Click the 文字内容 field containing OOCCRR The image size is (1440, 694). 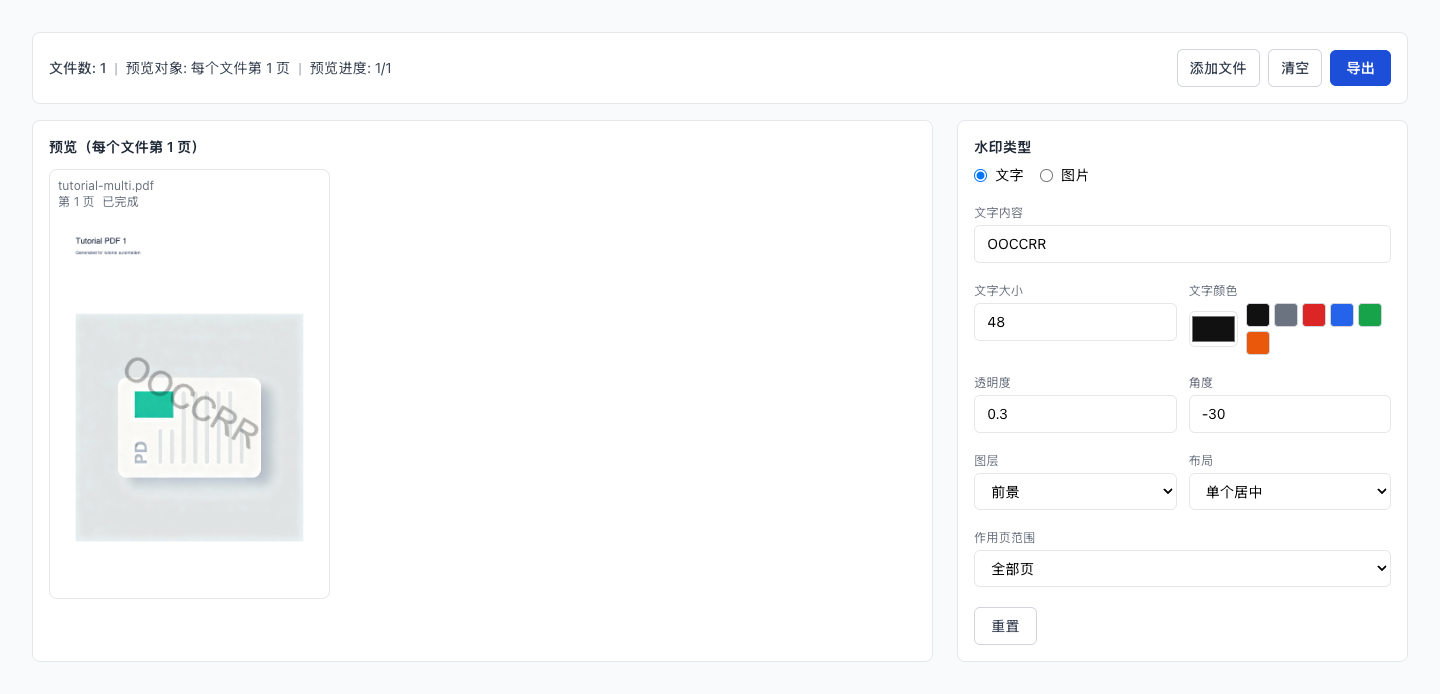[x=1182, y=244]
